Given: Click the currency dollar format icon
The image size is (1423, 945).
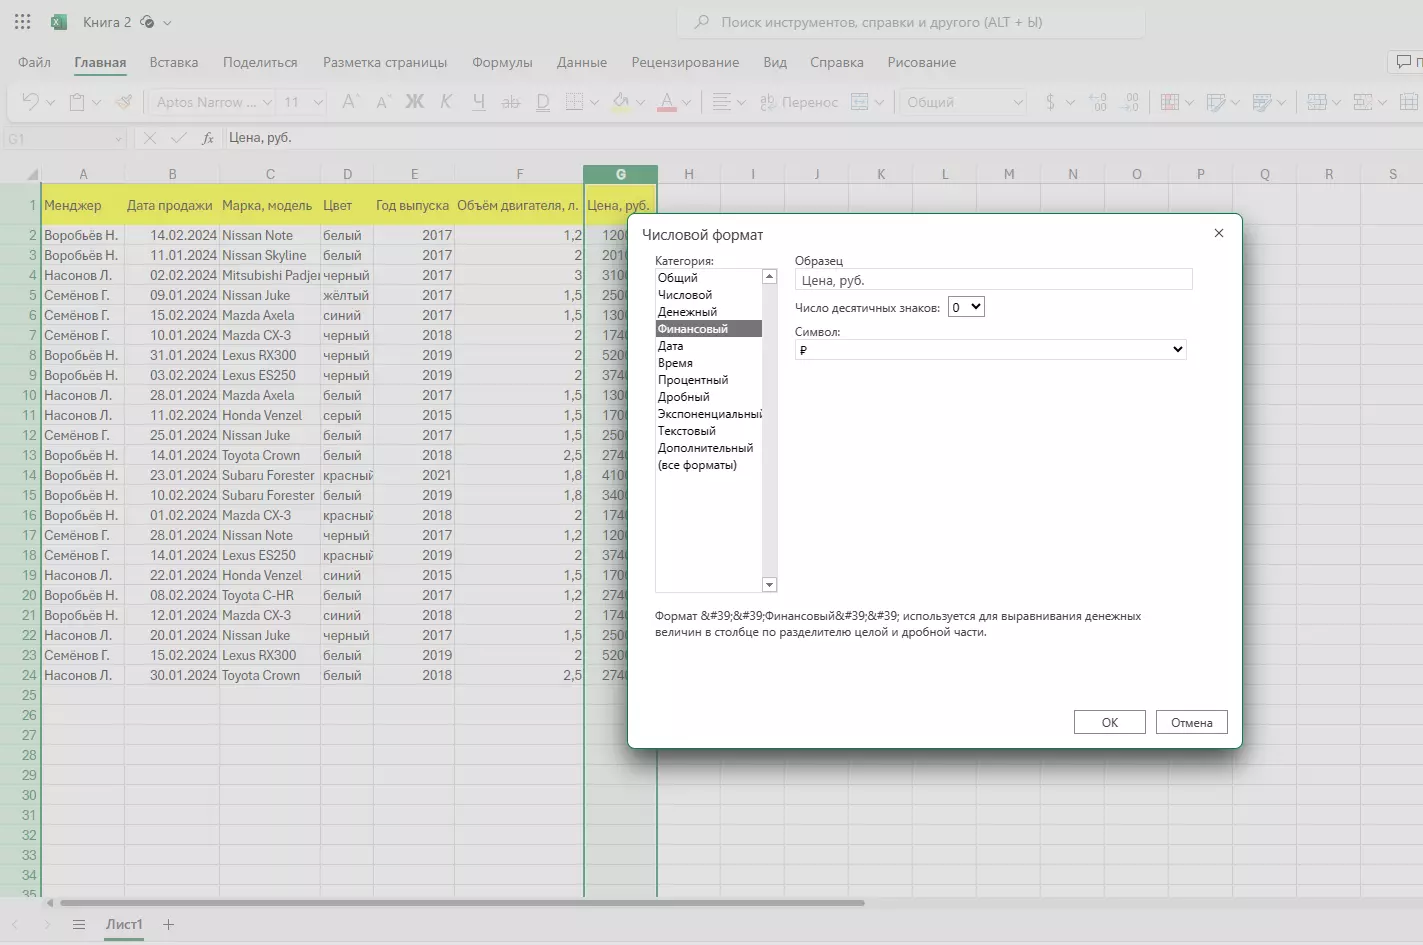Looking at the screenshot, I should coord(1049,102).
